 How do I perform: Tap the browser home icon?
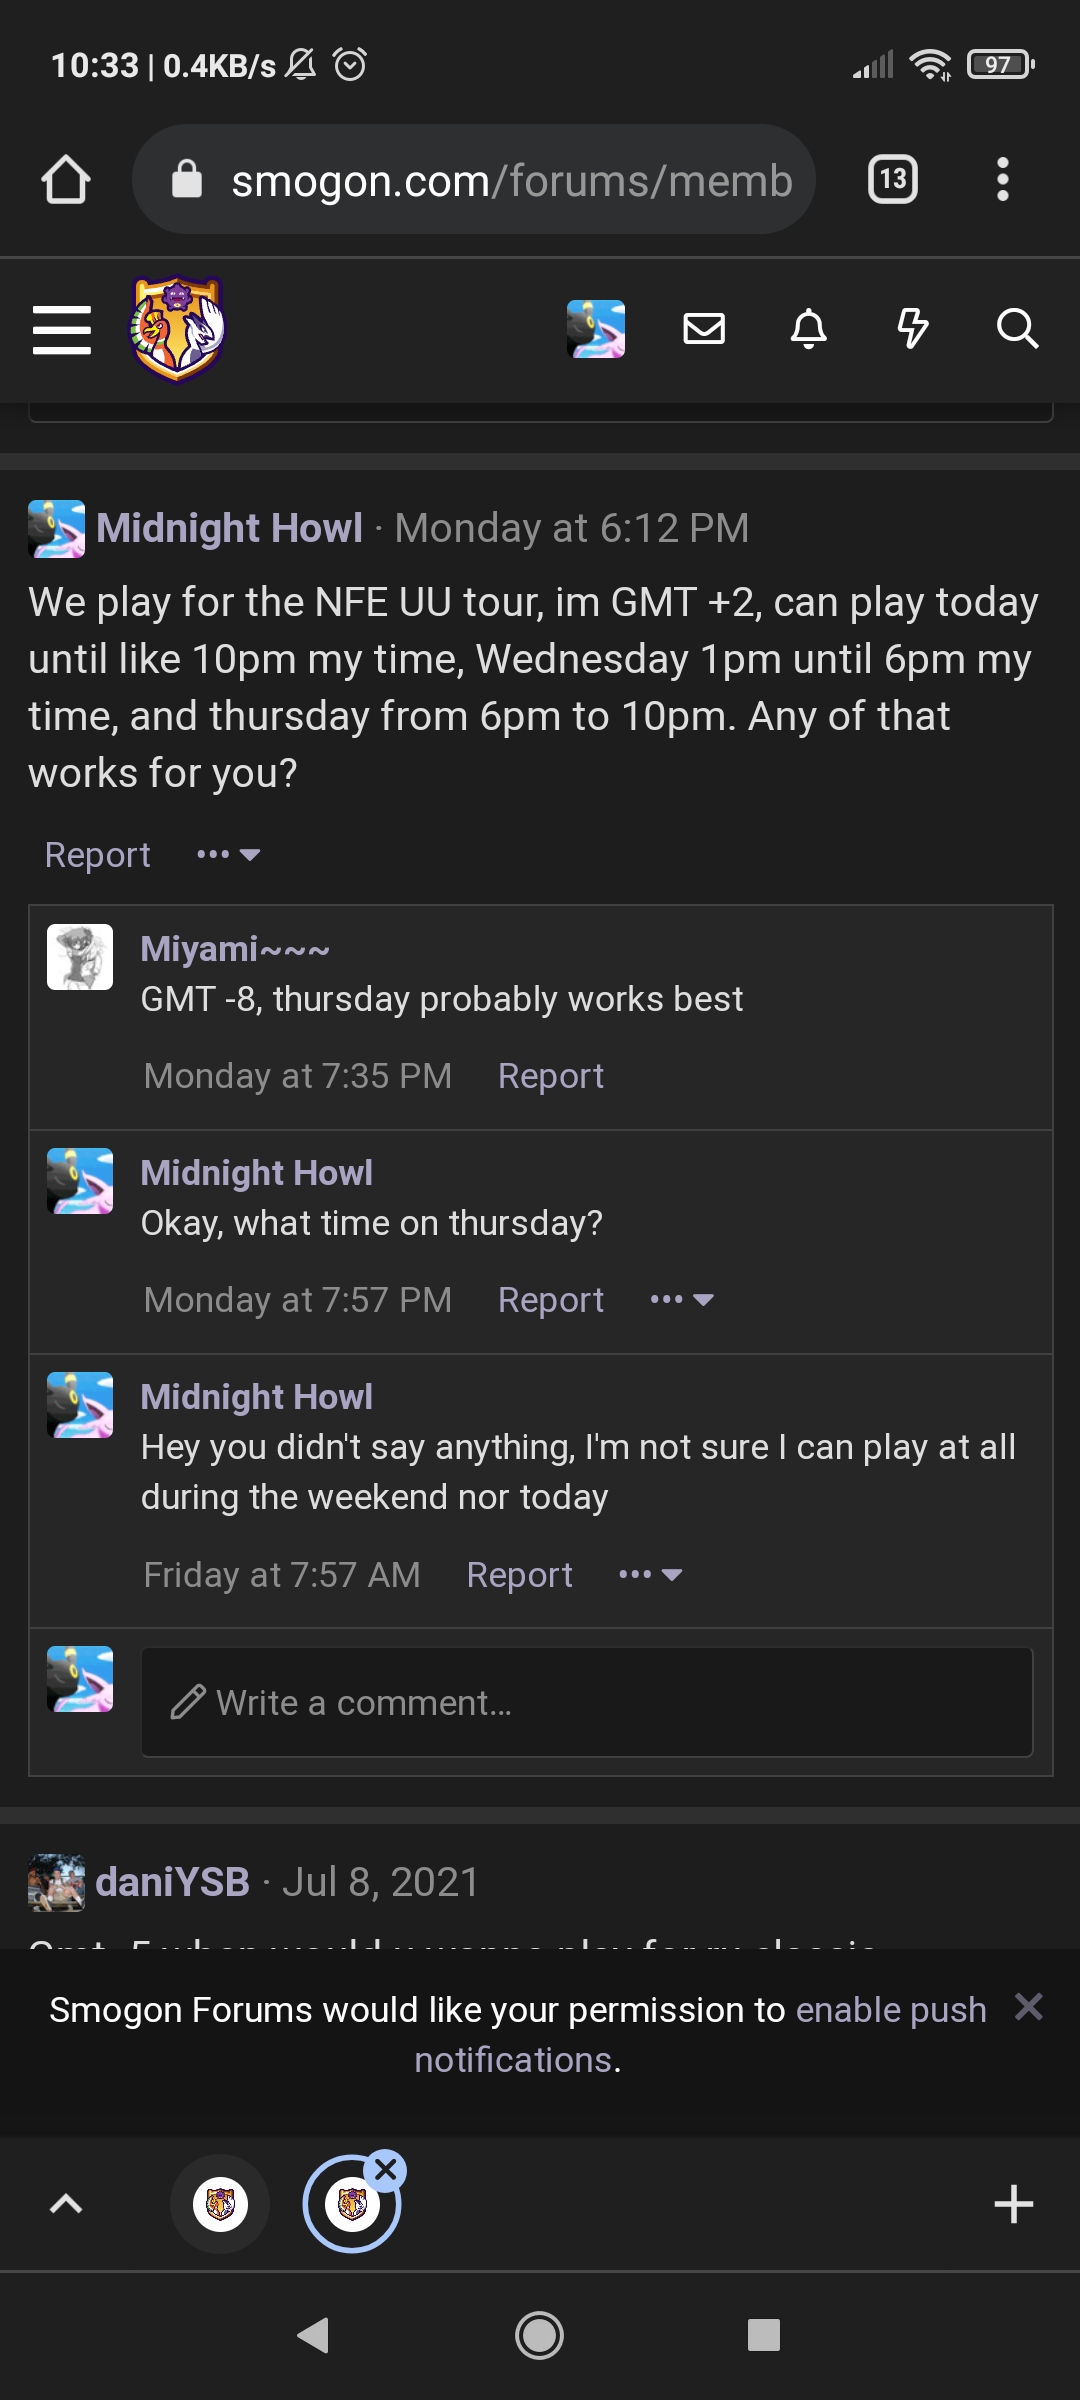pos(66,180)
